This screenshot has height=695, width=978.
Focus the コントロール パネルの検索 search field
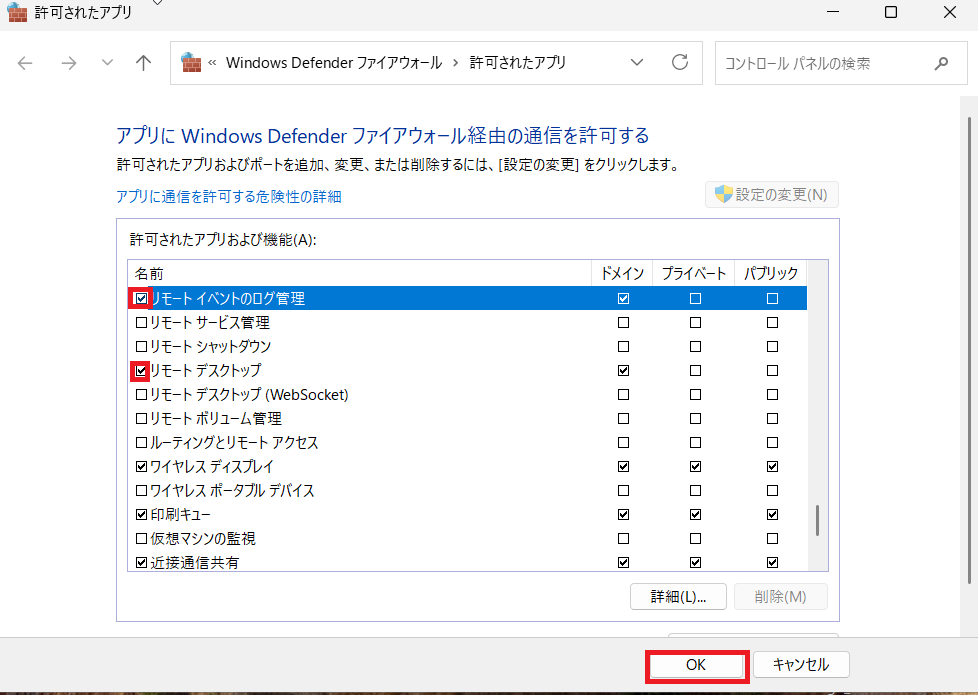(x=841, y=63)
